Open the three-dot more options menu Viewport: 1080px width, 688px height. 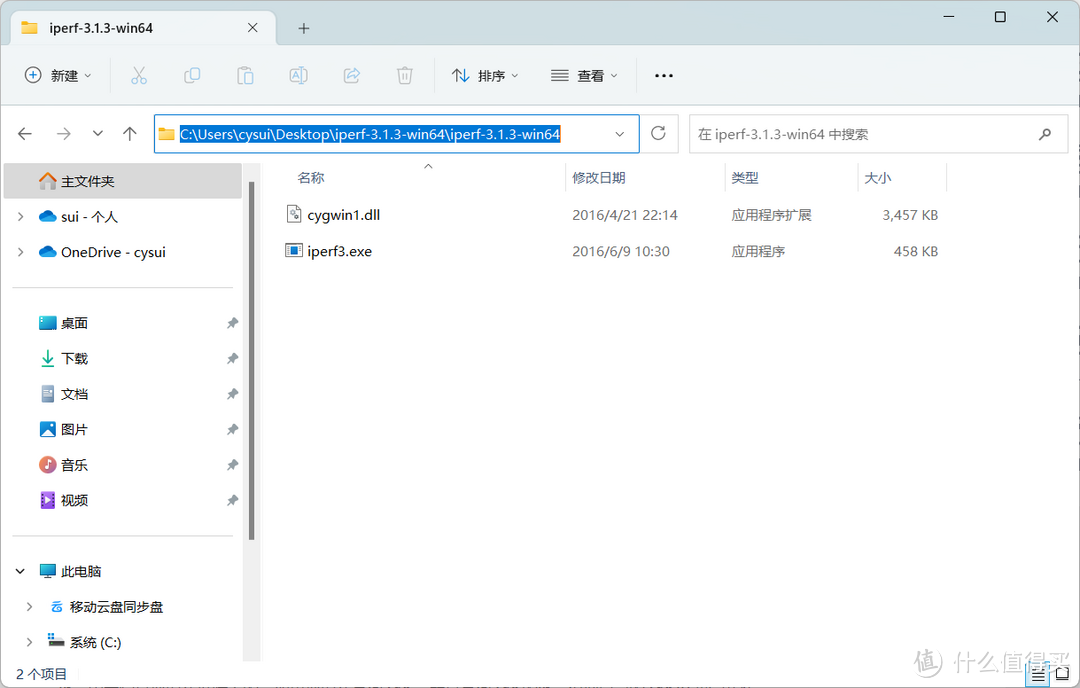click(x=664, y=75)
